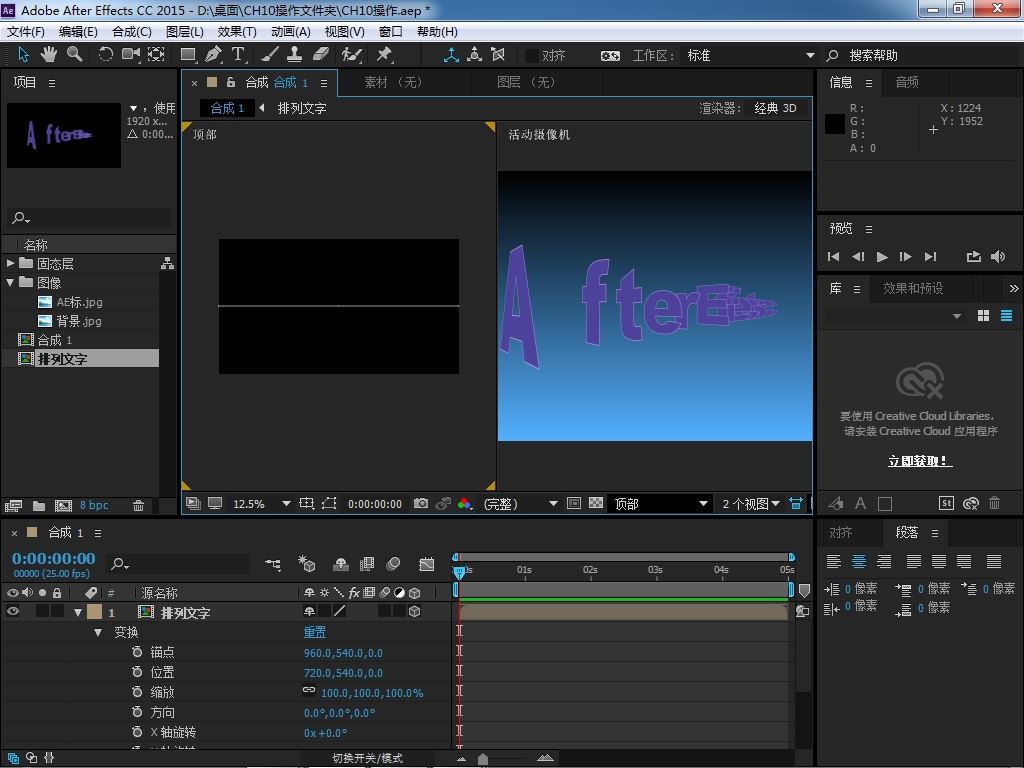This screenshot has width=1024, height=768.
Task: Click the 排列文字 layer label color swatch
Action: (95, 612)
